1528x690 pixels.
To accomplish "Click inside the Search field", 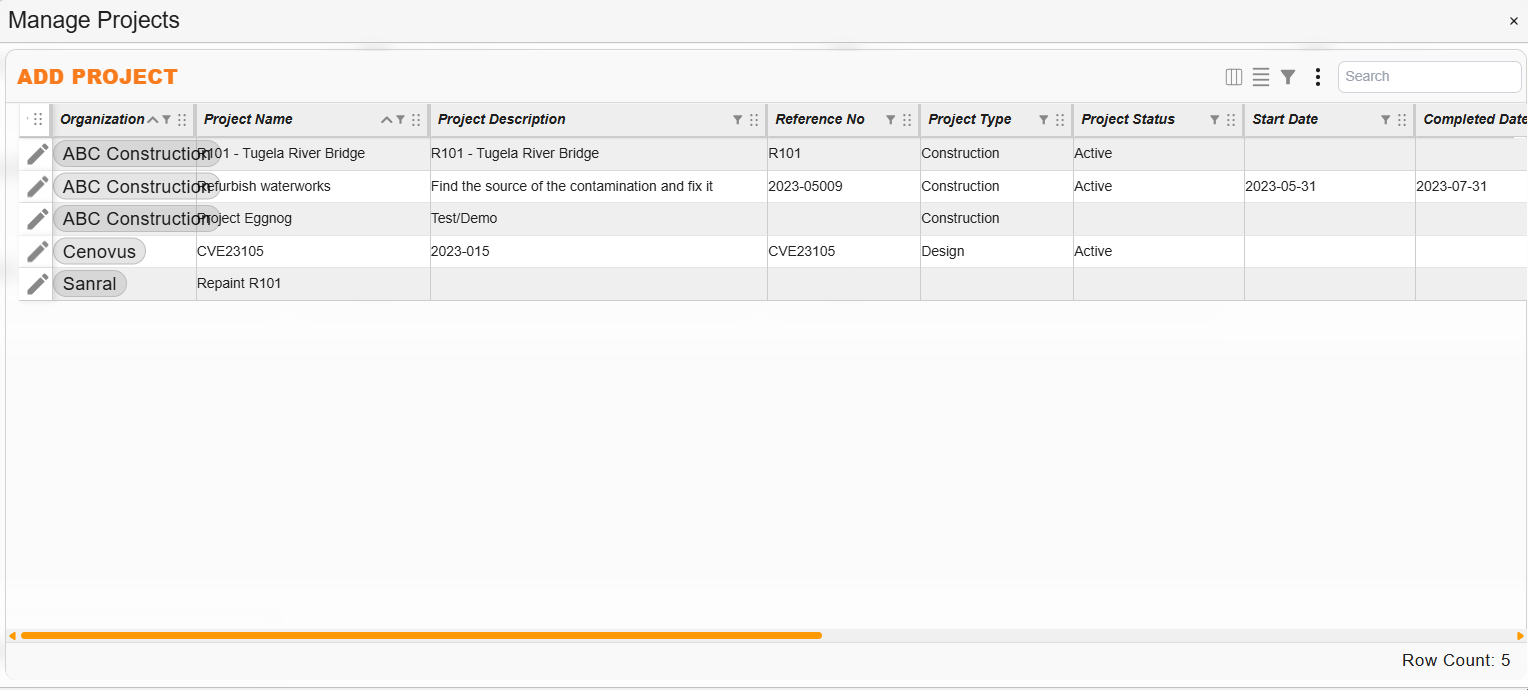I will 1429,76.
